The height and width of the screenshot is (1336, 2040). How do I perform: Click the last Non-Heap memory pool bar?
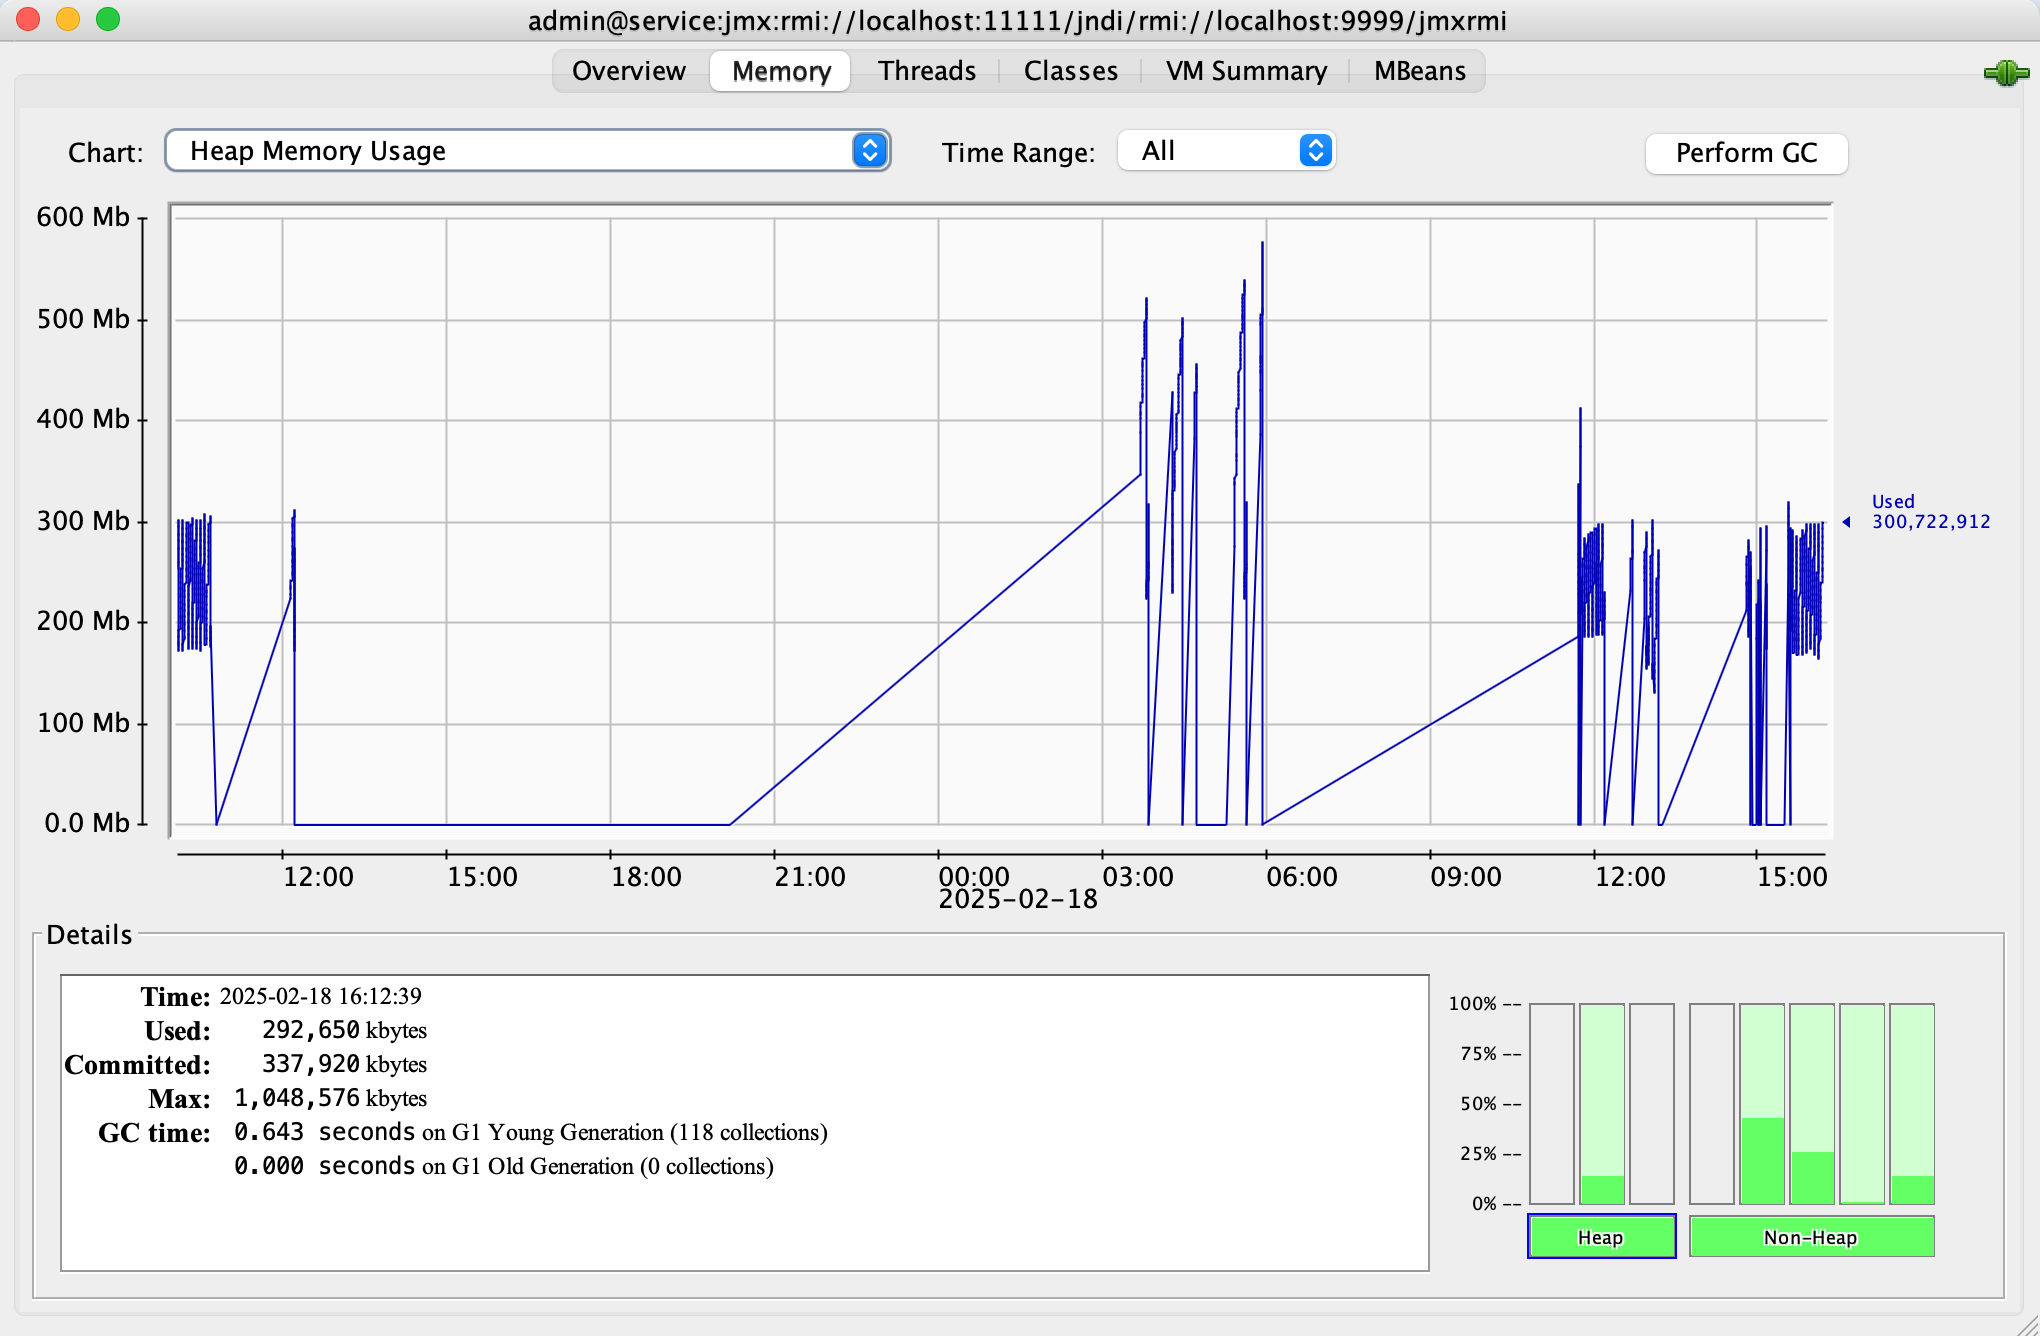click(1912, 1104)
